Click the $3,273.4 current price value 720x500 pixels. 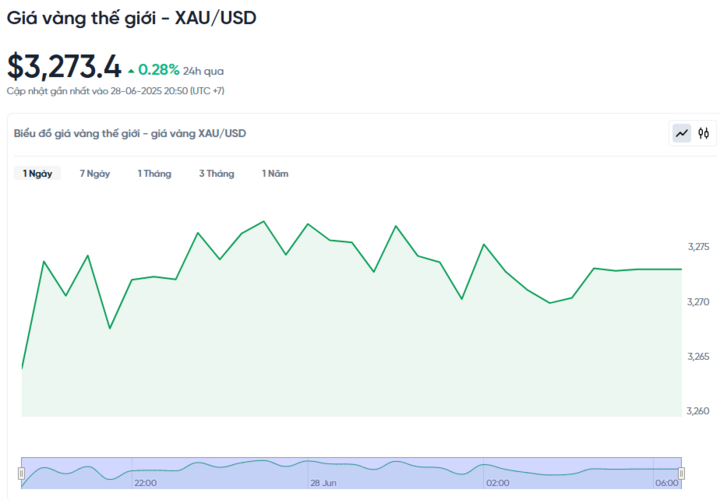64,67
